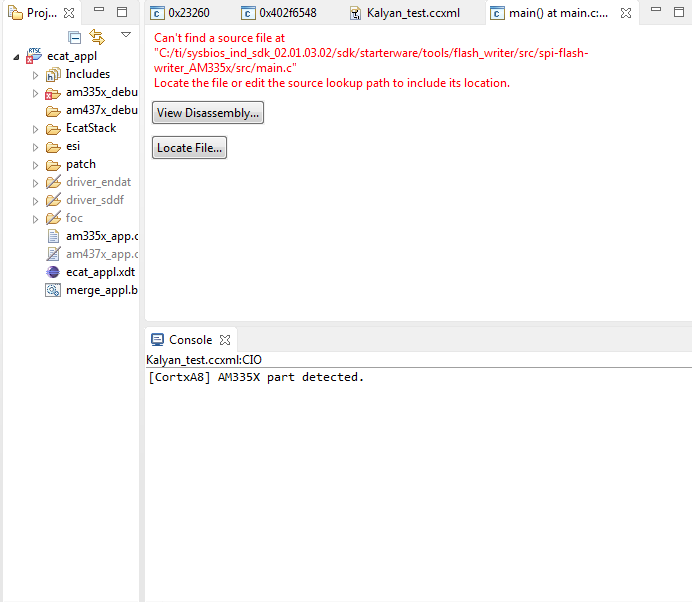Screen dimensions: 692x602
Task: Click the Console monitor icon
Action: pyautogui.click(x=157, y=339)
